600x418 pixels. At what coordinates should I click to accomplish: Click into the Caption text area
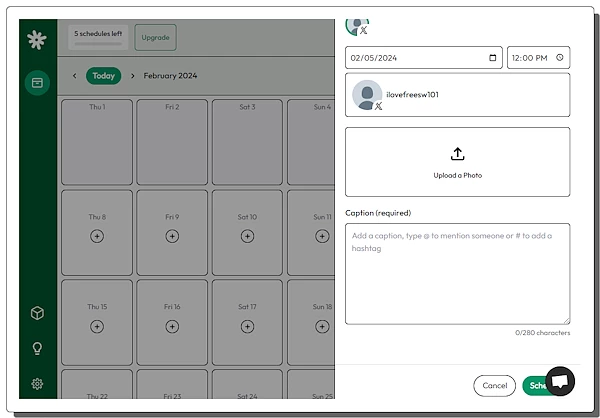[x=457, y=274]
